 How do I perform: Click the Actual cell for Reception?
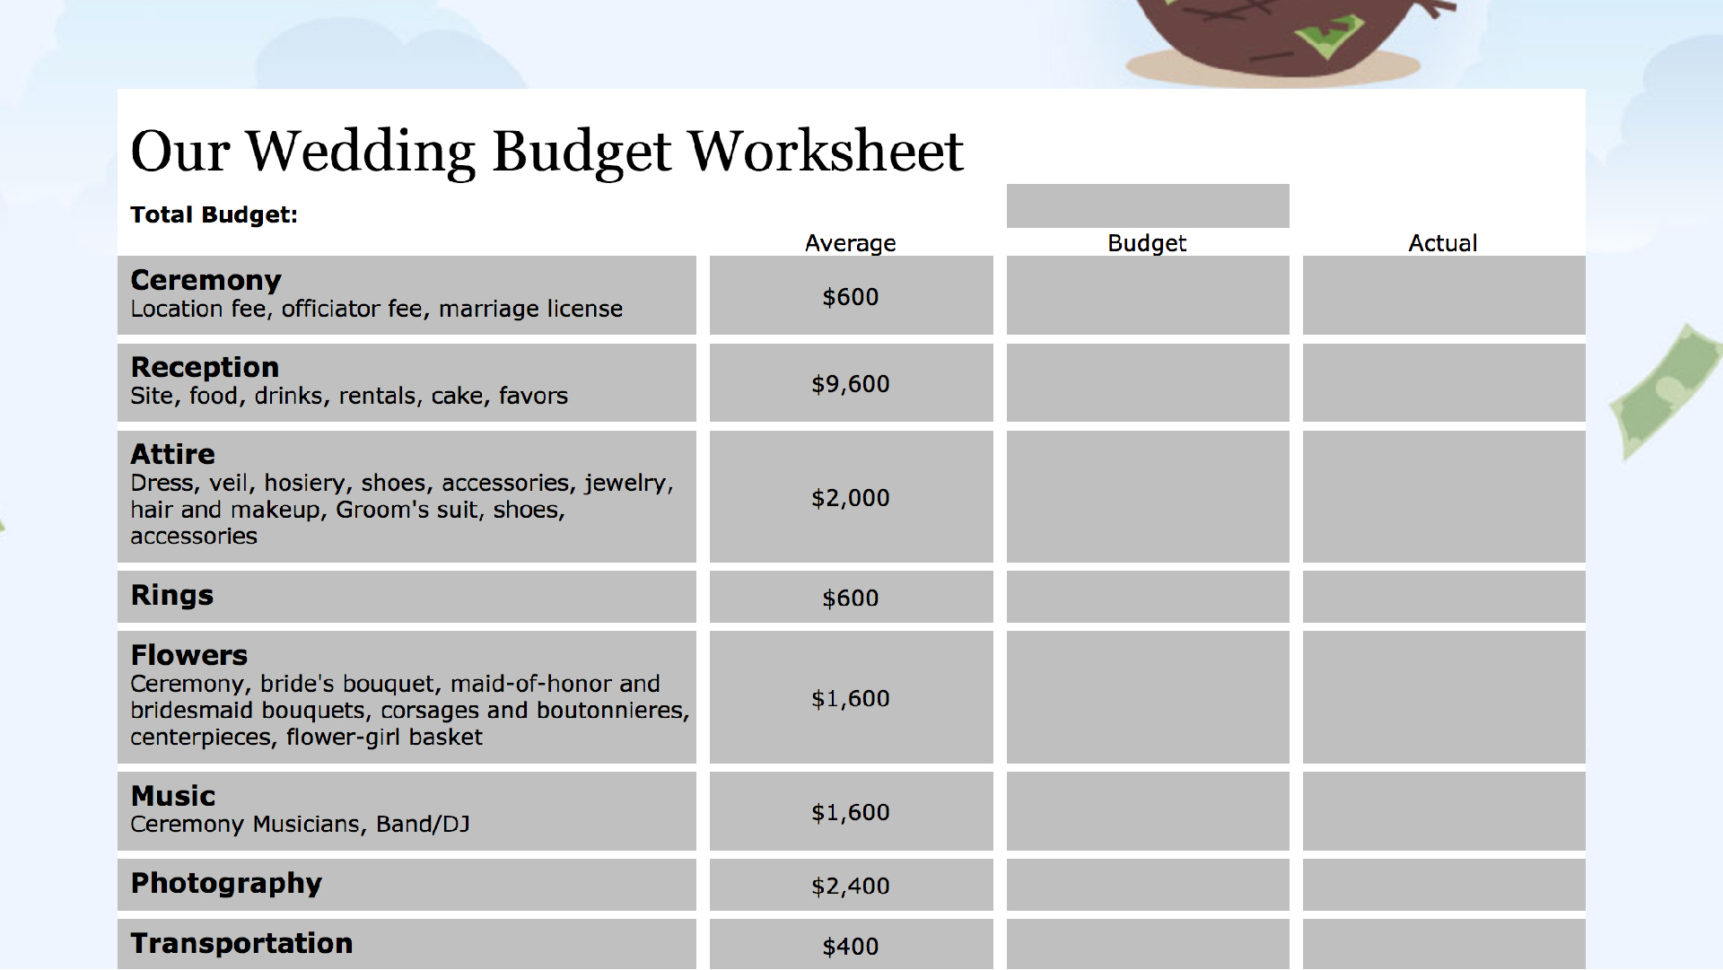pyautogui.click(x=1443, y=382)
